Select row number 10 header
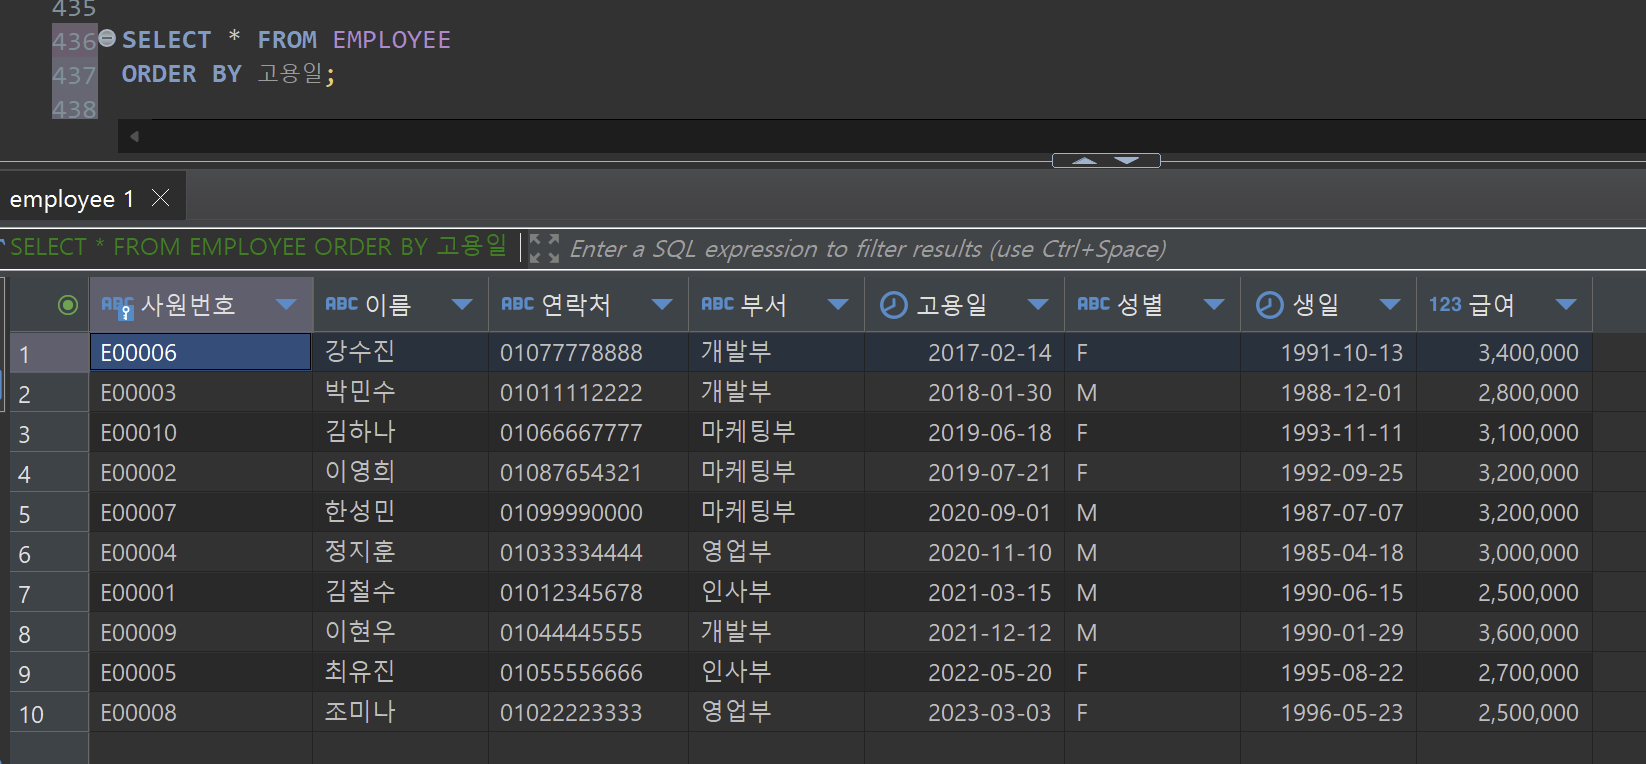 [x=48, y=713]
